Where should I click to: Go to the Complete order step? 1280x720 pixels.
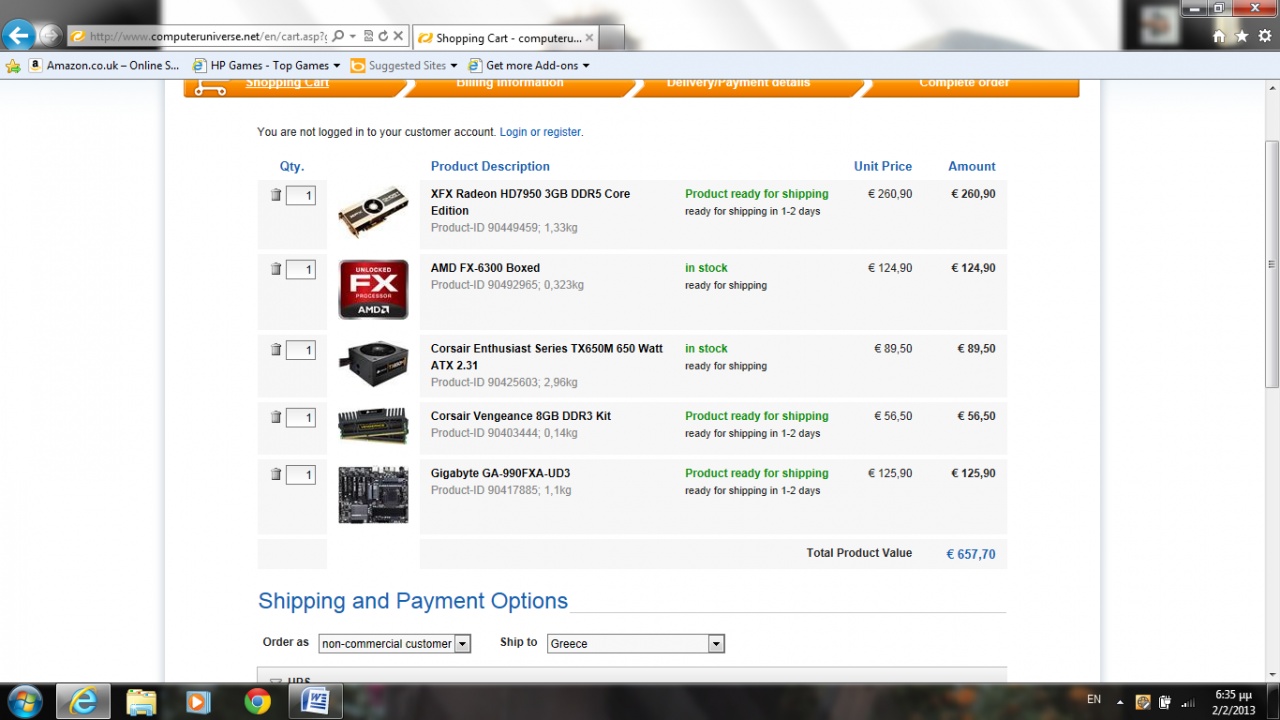[964, 84]
